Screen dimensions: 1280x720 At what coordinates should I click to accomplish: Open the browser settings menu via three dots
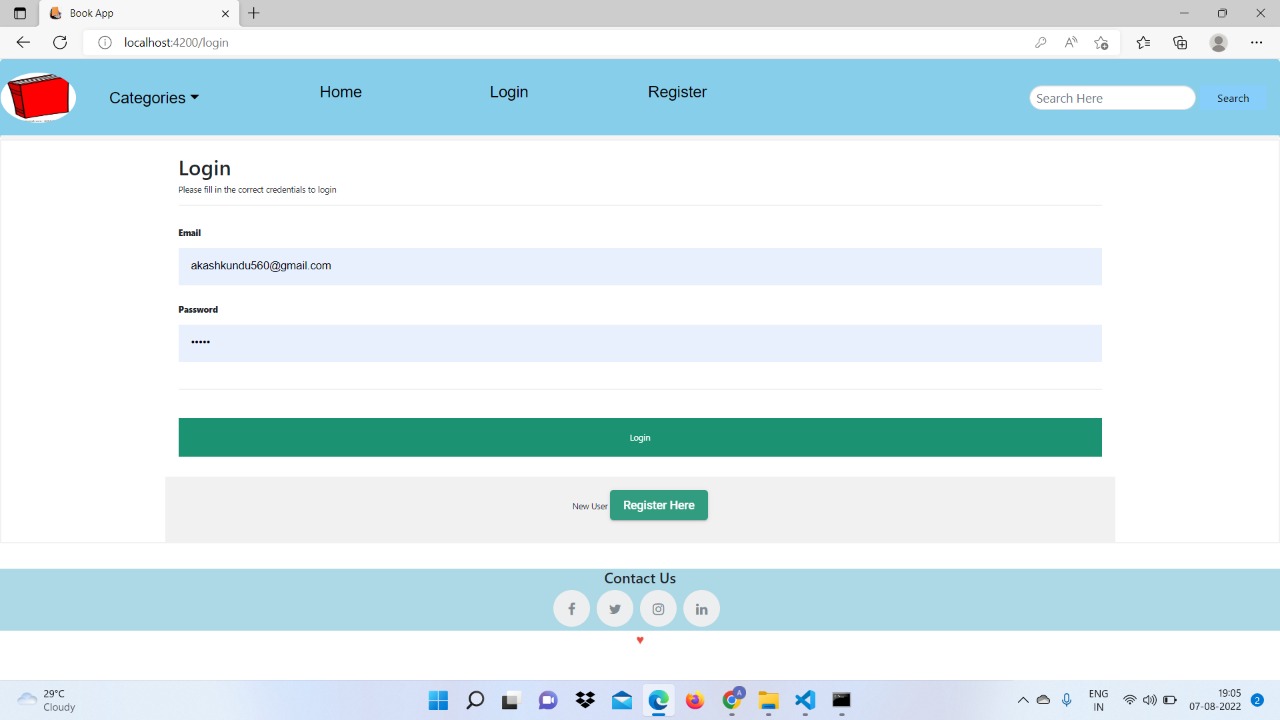[1257, 42]
